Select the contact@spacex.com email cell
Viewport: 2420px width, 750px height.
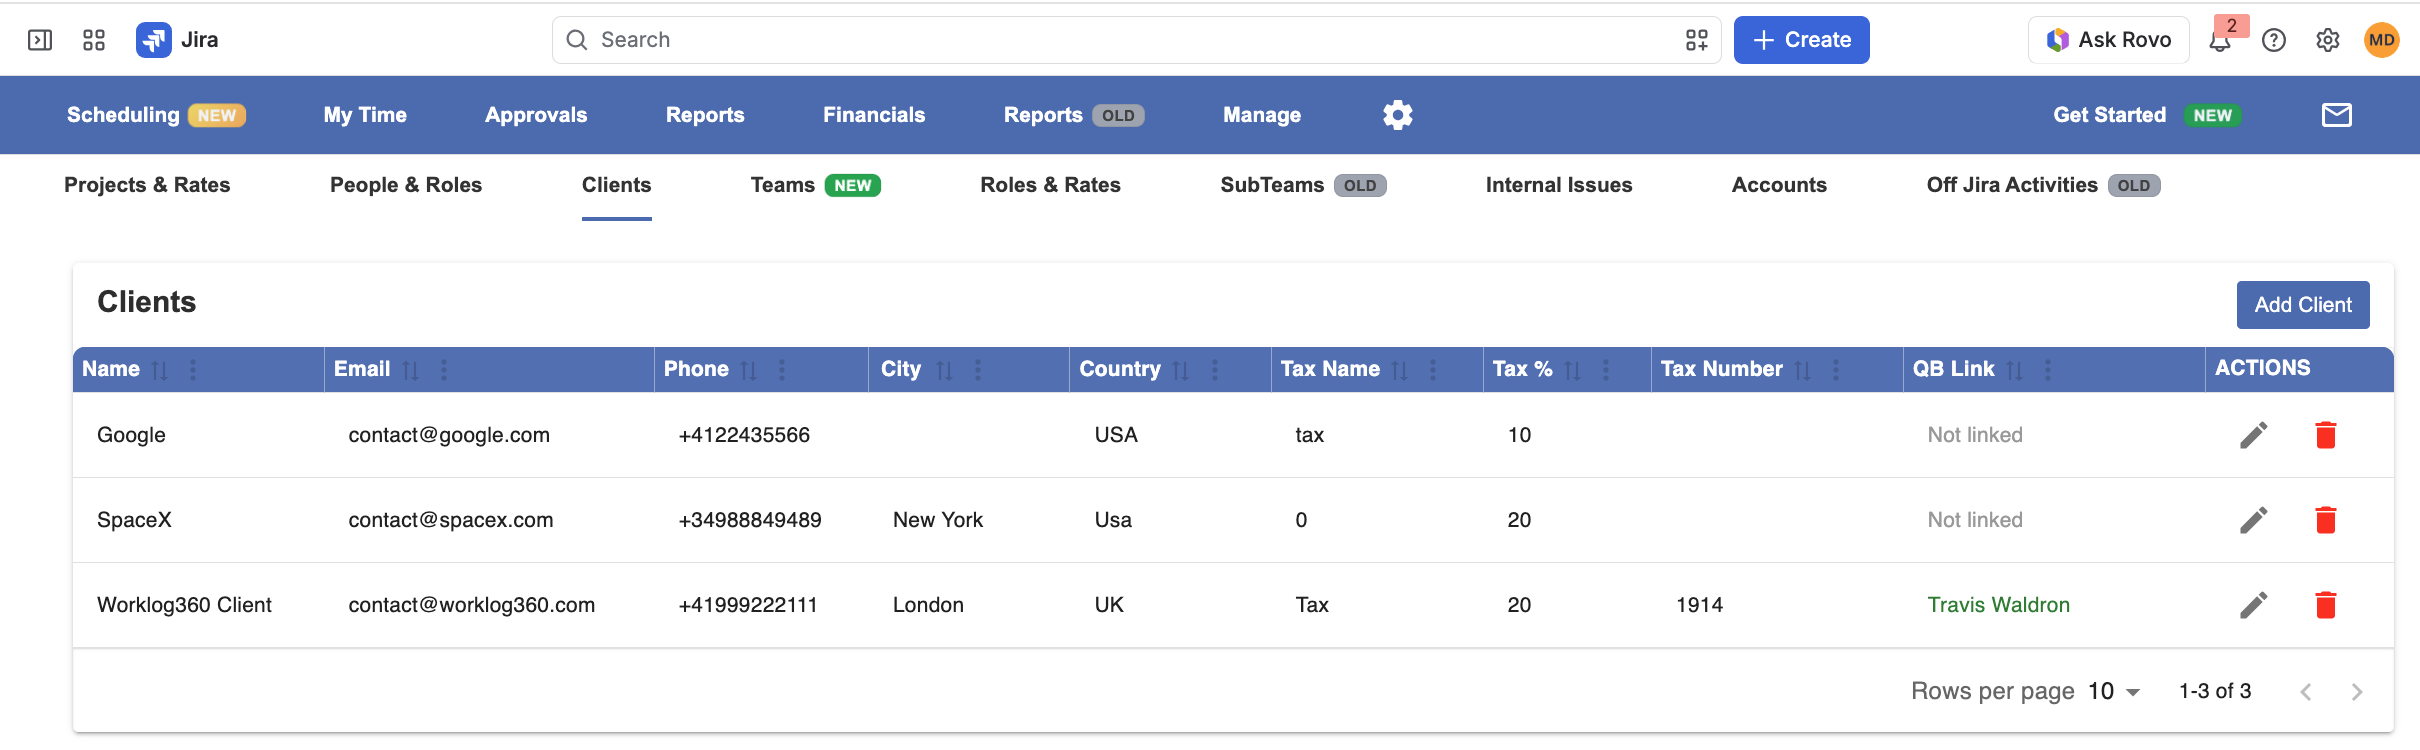click(451, 520)
